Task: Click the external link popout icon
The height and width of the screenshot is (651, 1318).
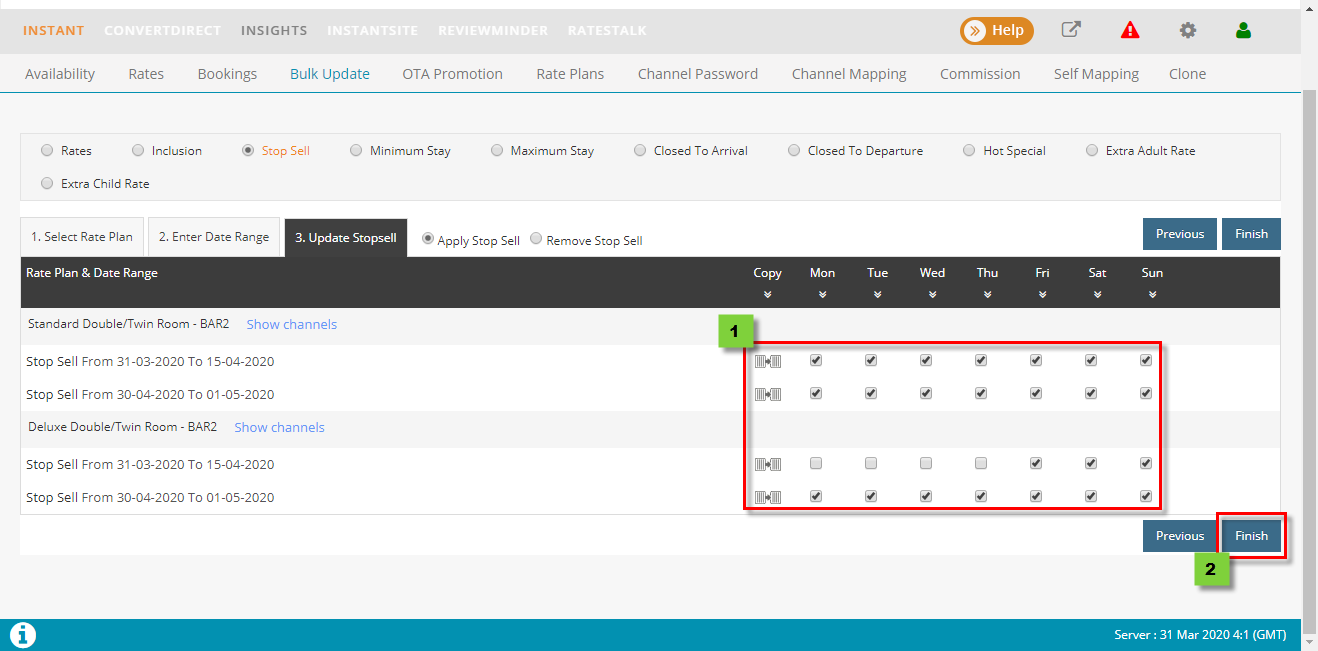Action: (x=1071, y=30)
